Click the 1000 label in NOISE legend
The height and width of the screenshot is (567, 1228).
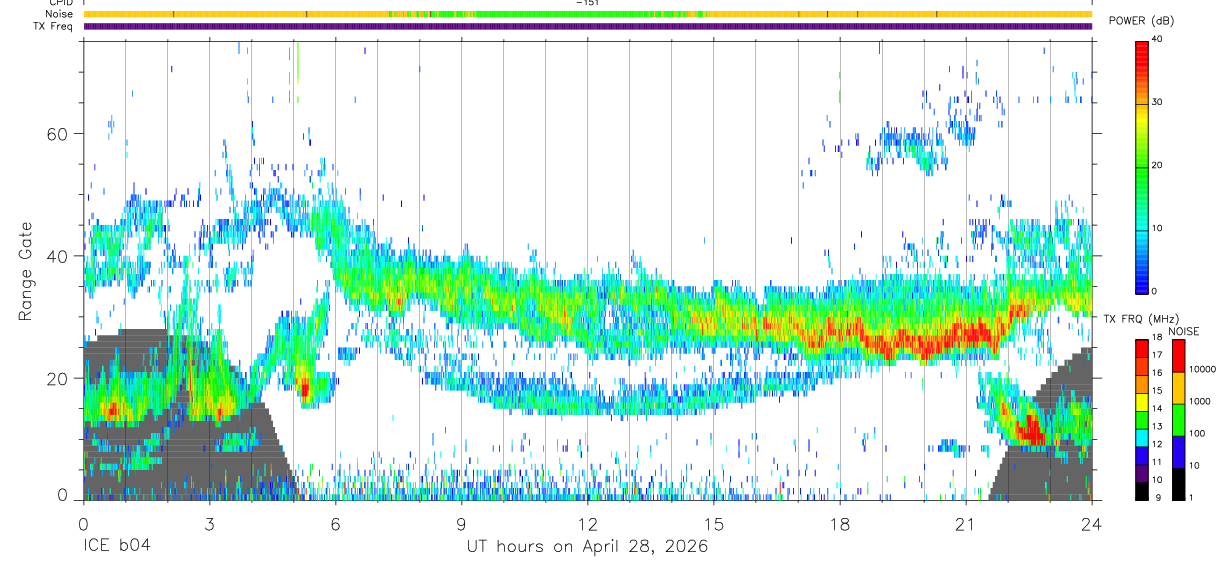1199,402
